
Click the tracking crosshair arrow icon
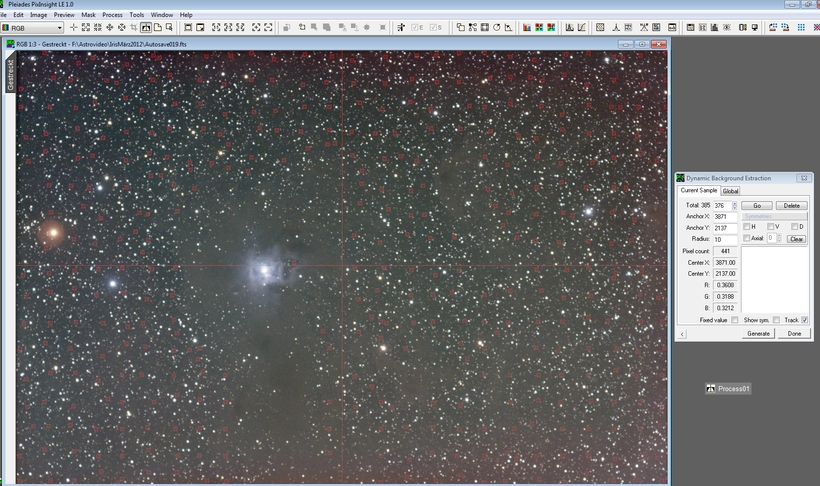click(401, 27)
